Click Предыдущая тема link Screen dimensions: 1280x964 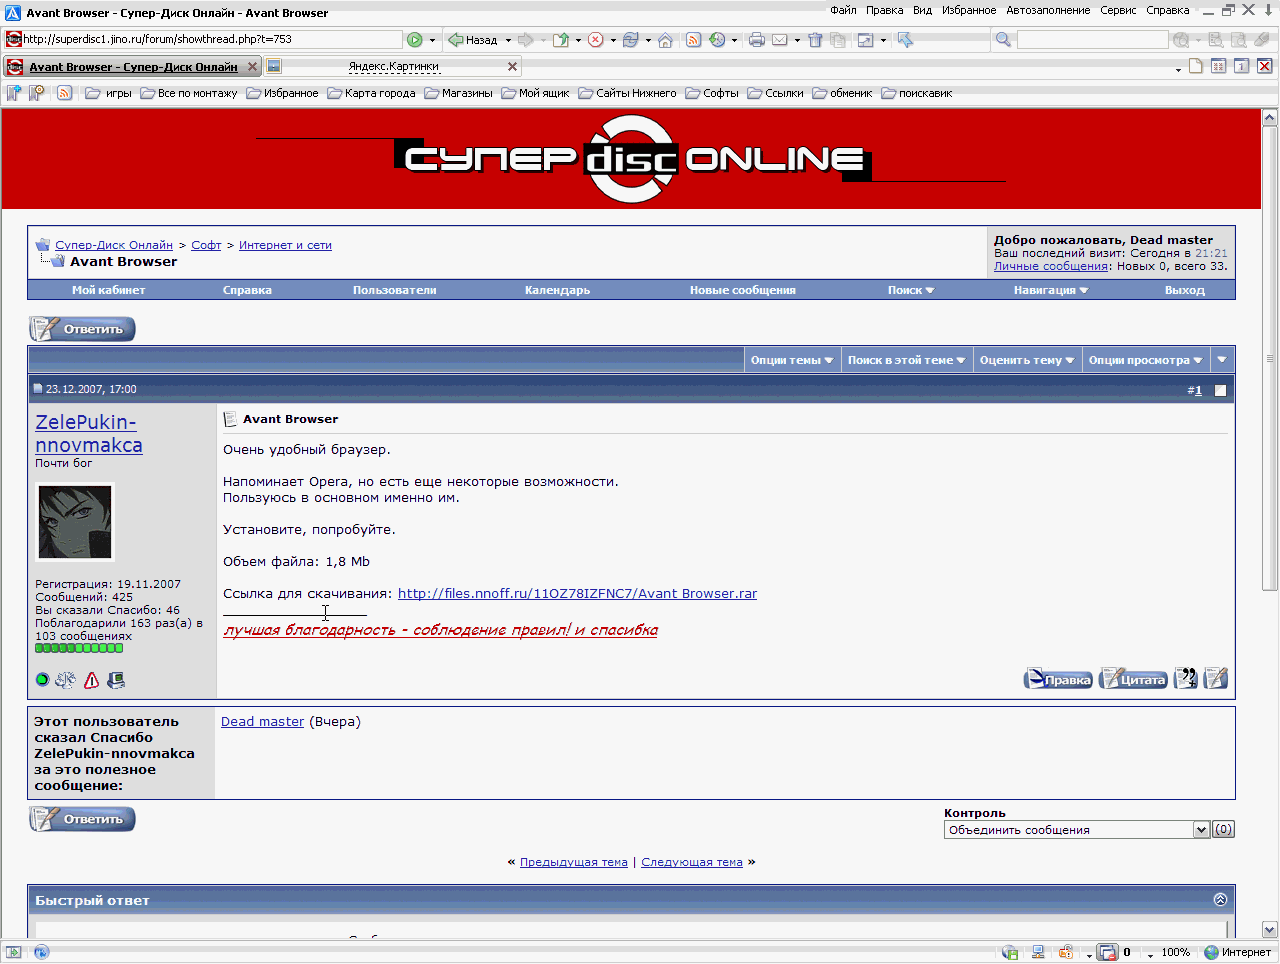(x=574, y=862)
